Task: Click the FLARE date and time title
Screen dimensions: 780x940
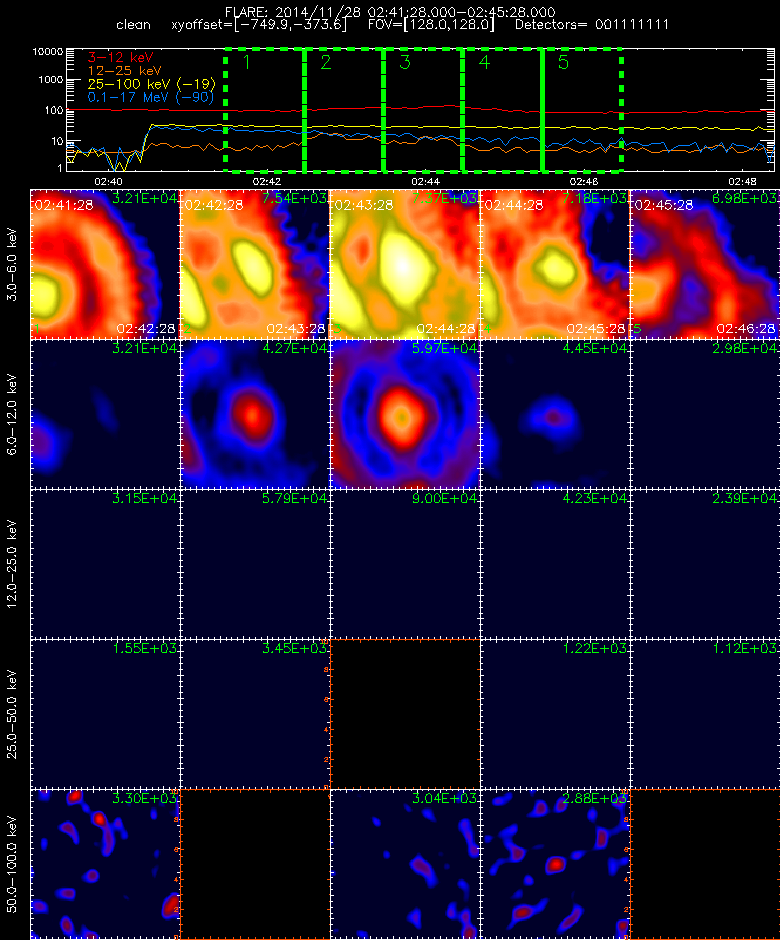Action: pyautogui.click(x=390, y=12)
